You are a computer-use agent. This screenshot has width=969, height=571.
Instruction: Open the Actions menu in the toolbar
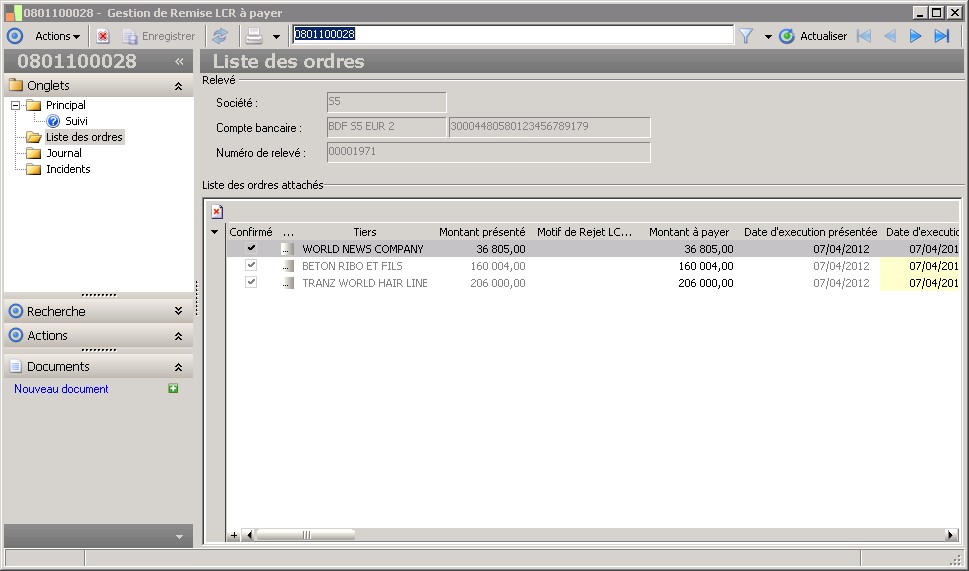57,36
